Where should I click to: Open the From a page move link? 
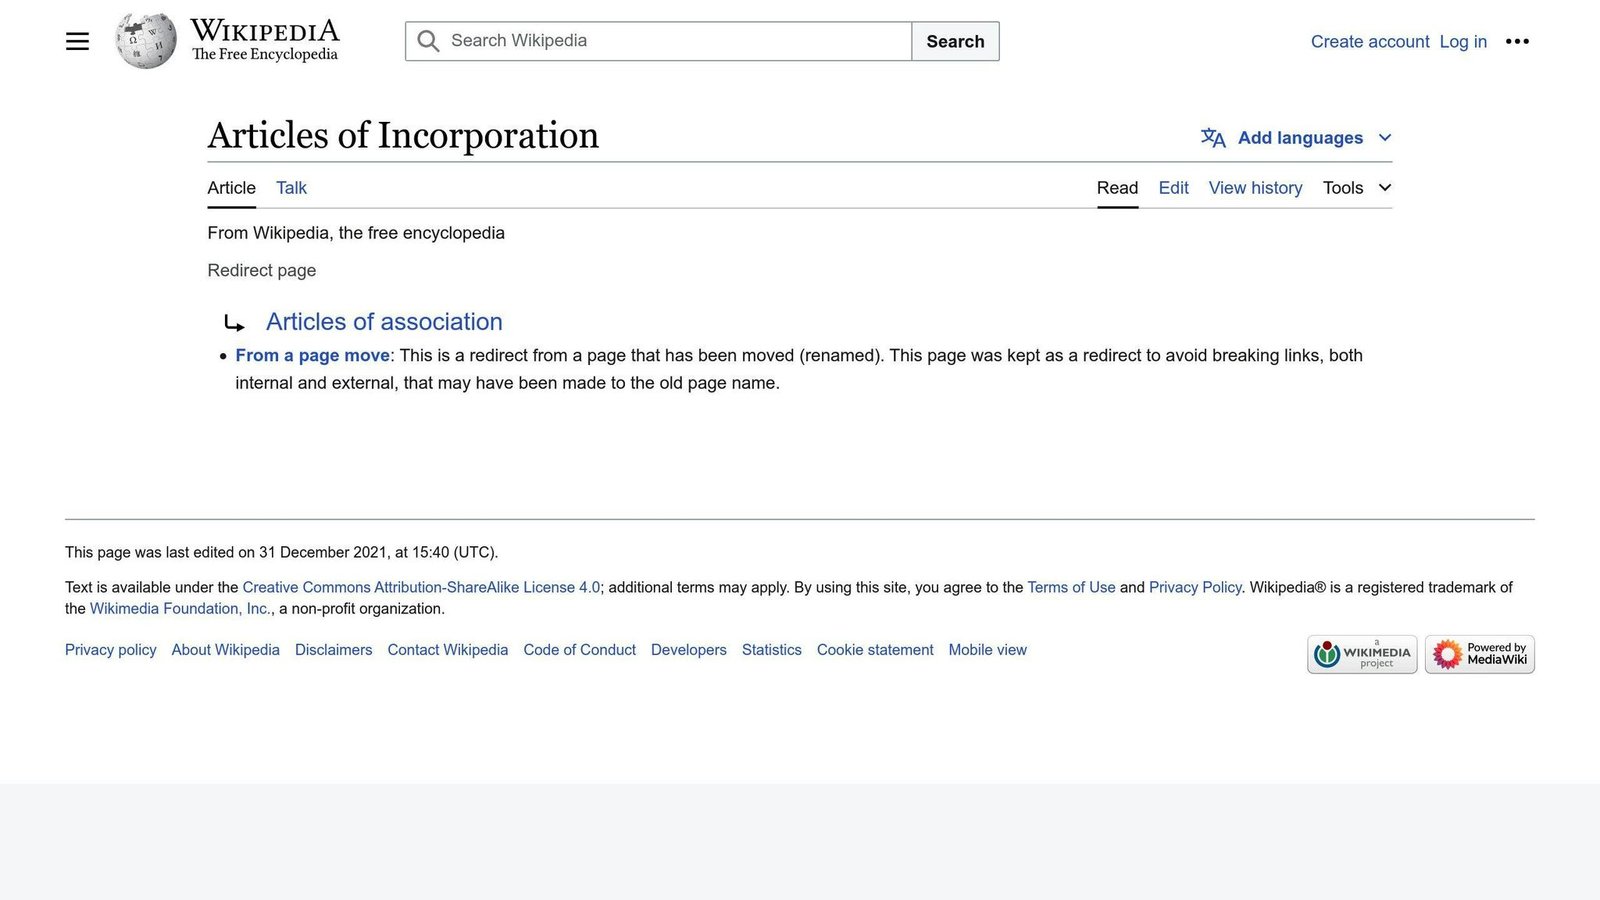click(x=312, y=355)
